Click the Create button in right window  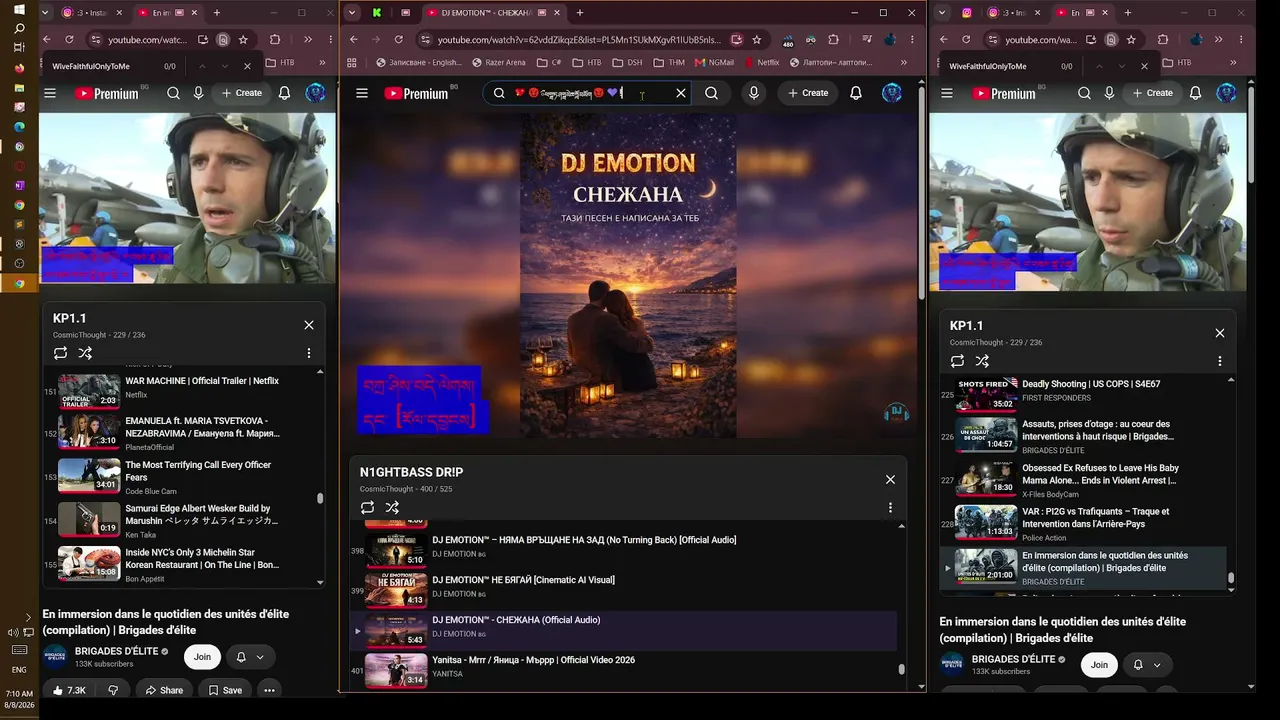point(1153,93)
